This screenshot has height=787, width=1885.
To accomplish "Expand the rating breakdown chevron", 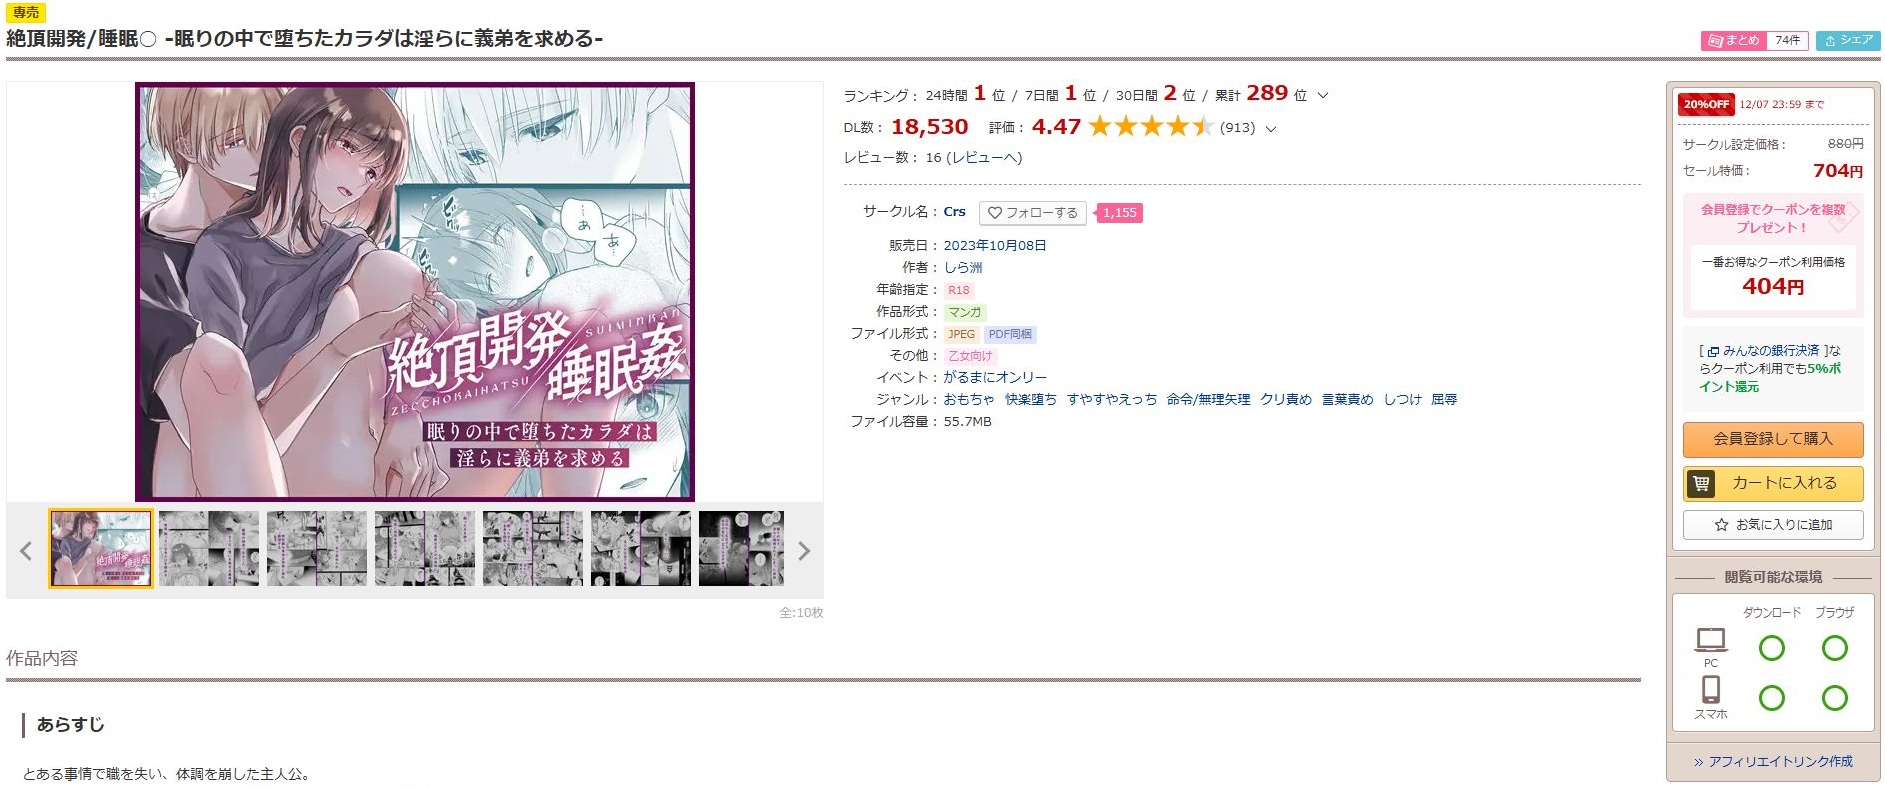I will tap(1271, 129).
